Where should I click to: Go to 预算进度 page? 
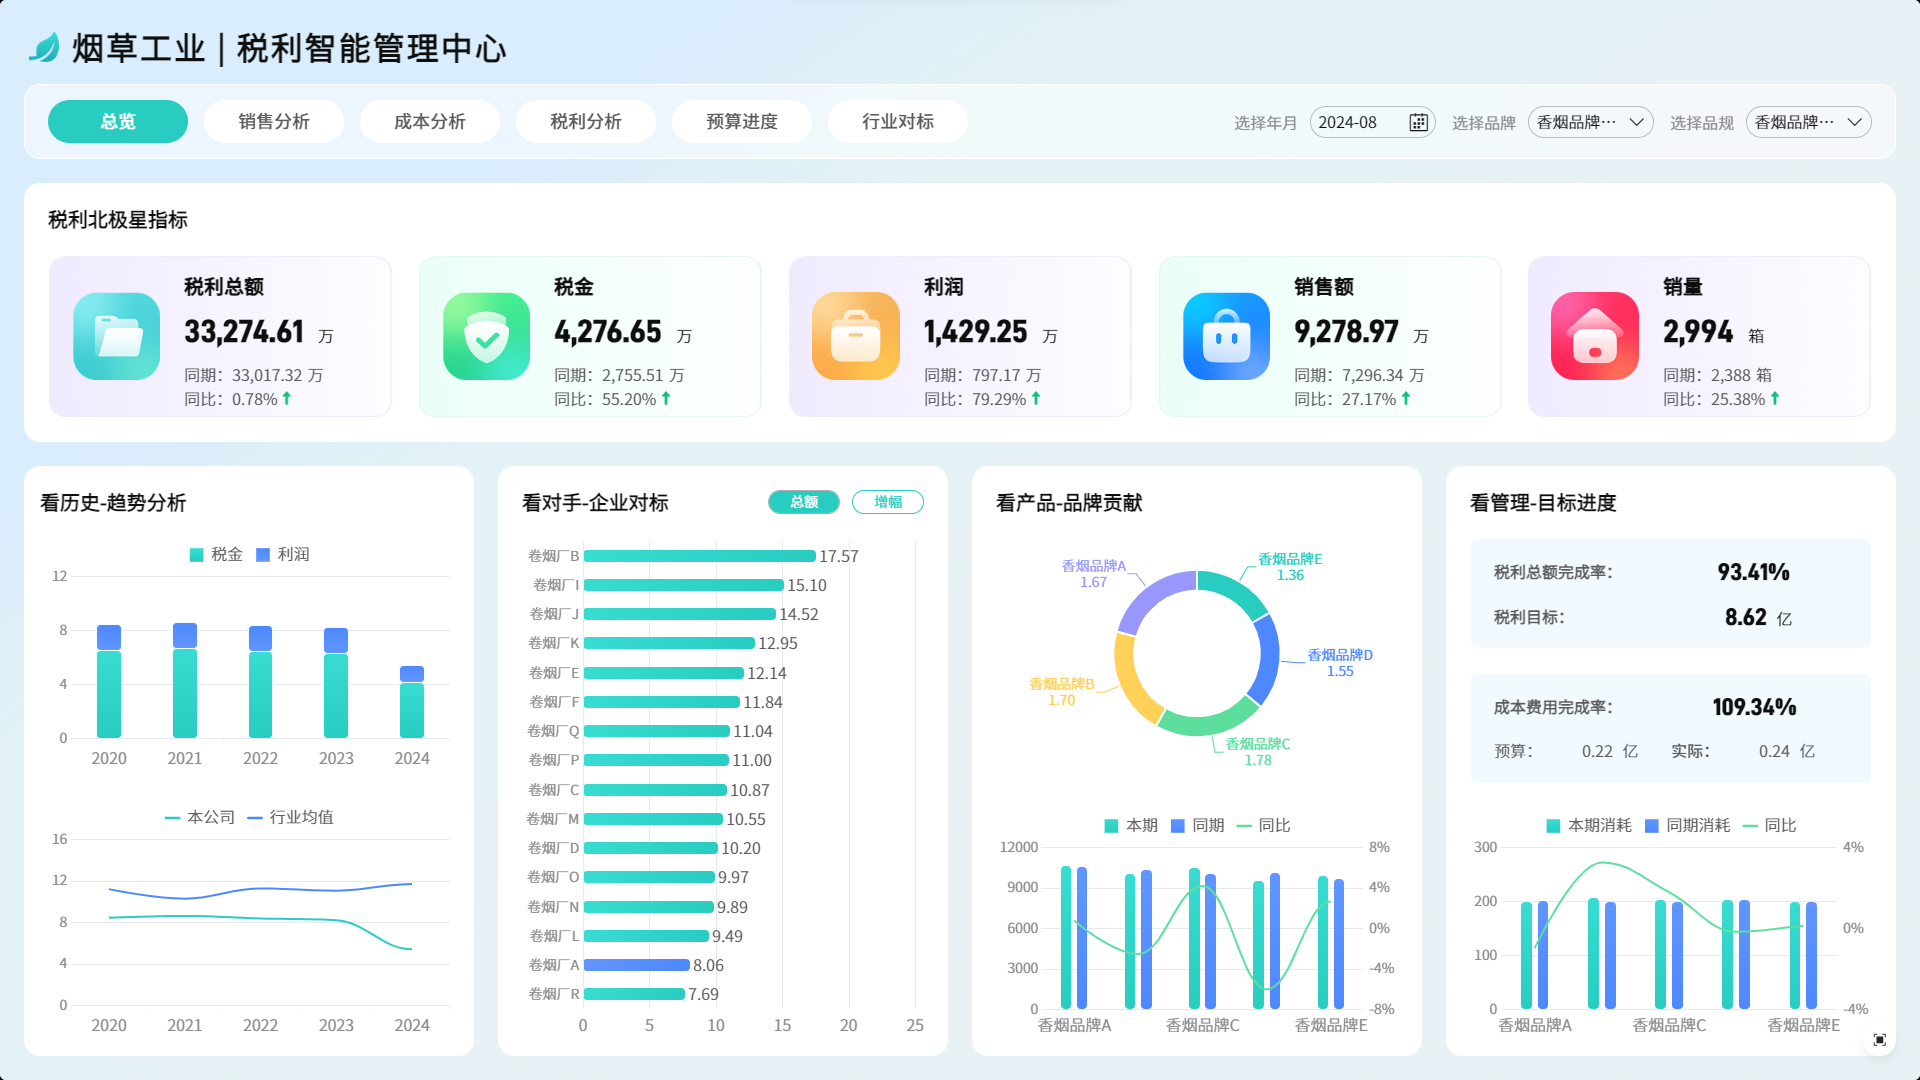pyautogui.click(x=742, y=121)
